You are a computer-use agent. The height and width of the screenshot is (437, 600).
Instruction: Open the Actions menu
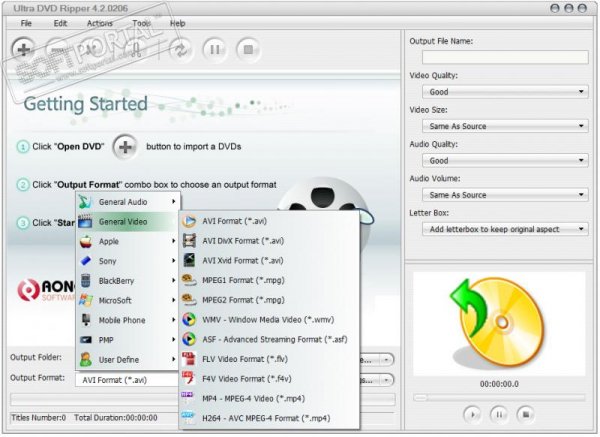[x=99, y=23]
